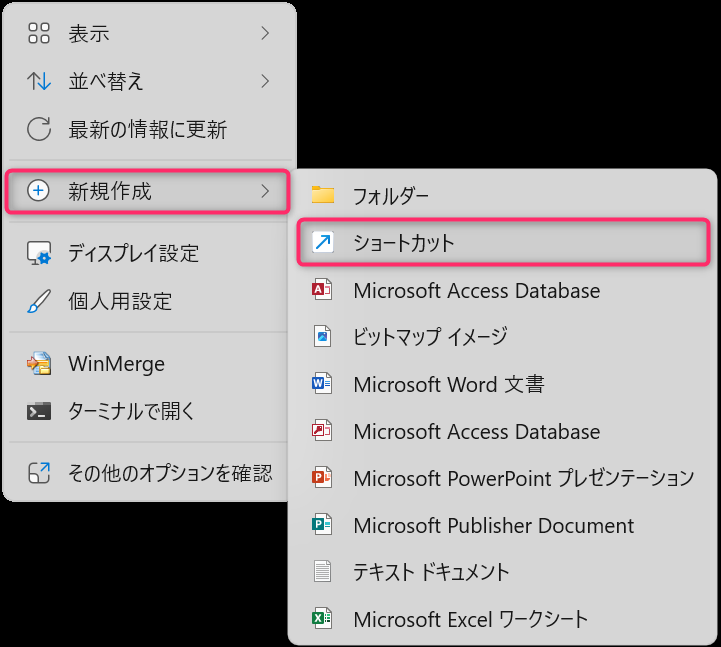The image size is (721, 647).
Task: Click the plus icon beside 新規作成
Action: [x=39, y=191]
